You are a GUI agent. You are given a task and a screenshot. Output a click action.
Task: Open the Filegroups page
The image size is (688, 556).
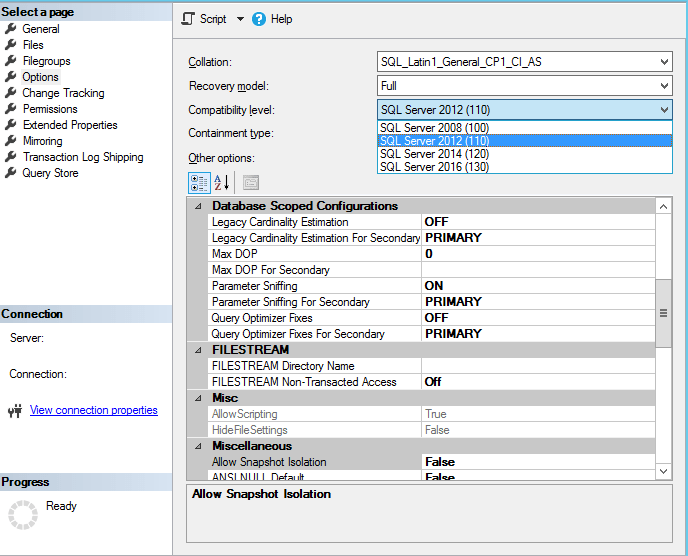pos(47,61)
